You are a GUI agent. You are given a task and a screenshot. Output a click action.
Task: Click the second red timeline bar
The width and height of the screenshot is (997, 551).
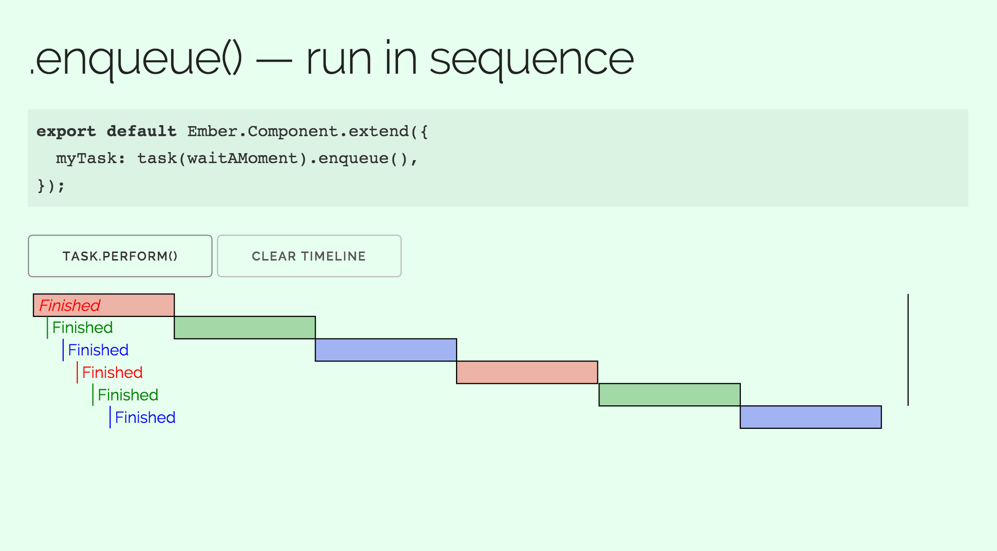click(x=527, y=372)
